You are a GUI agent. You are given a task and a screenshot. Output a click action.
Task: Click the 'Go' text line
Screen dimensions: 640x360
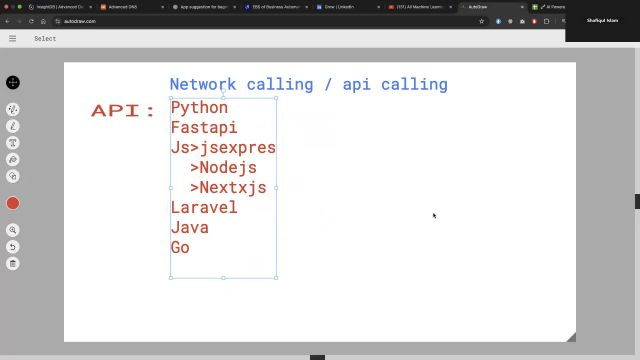tap(180, 248)
